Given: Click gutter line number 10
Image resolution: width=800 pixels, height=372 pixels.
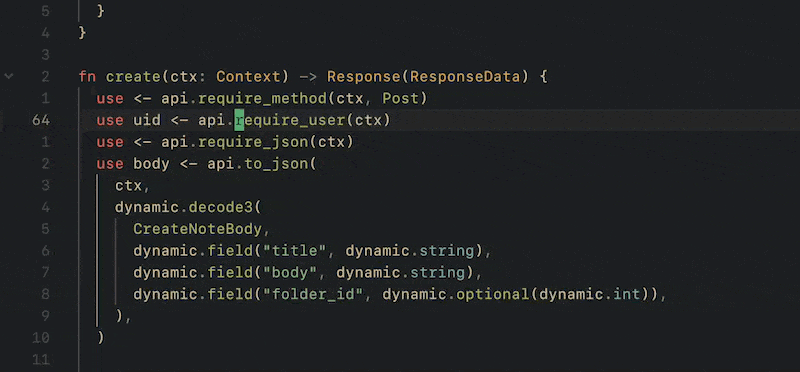Looking at the screenshot, I should [40, 338].
